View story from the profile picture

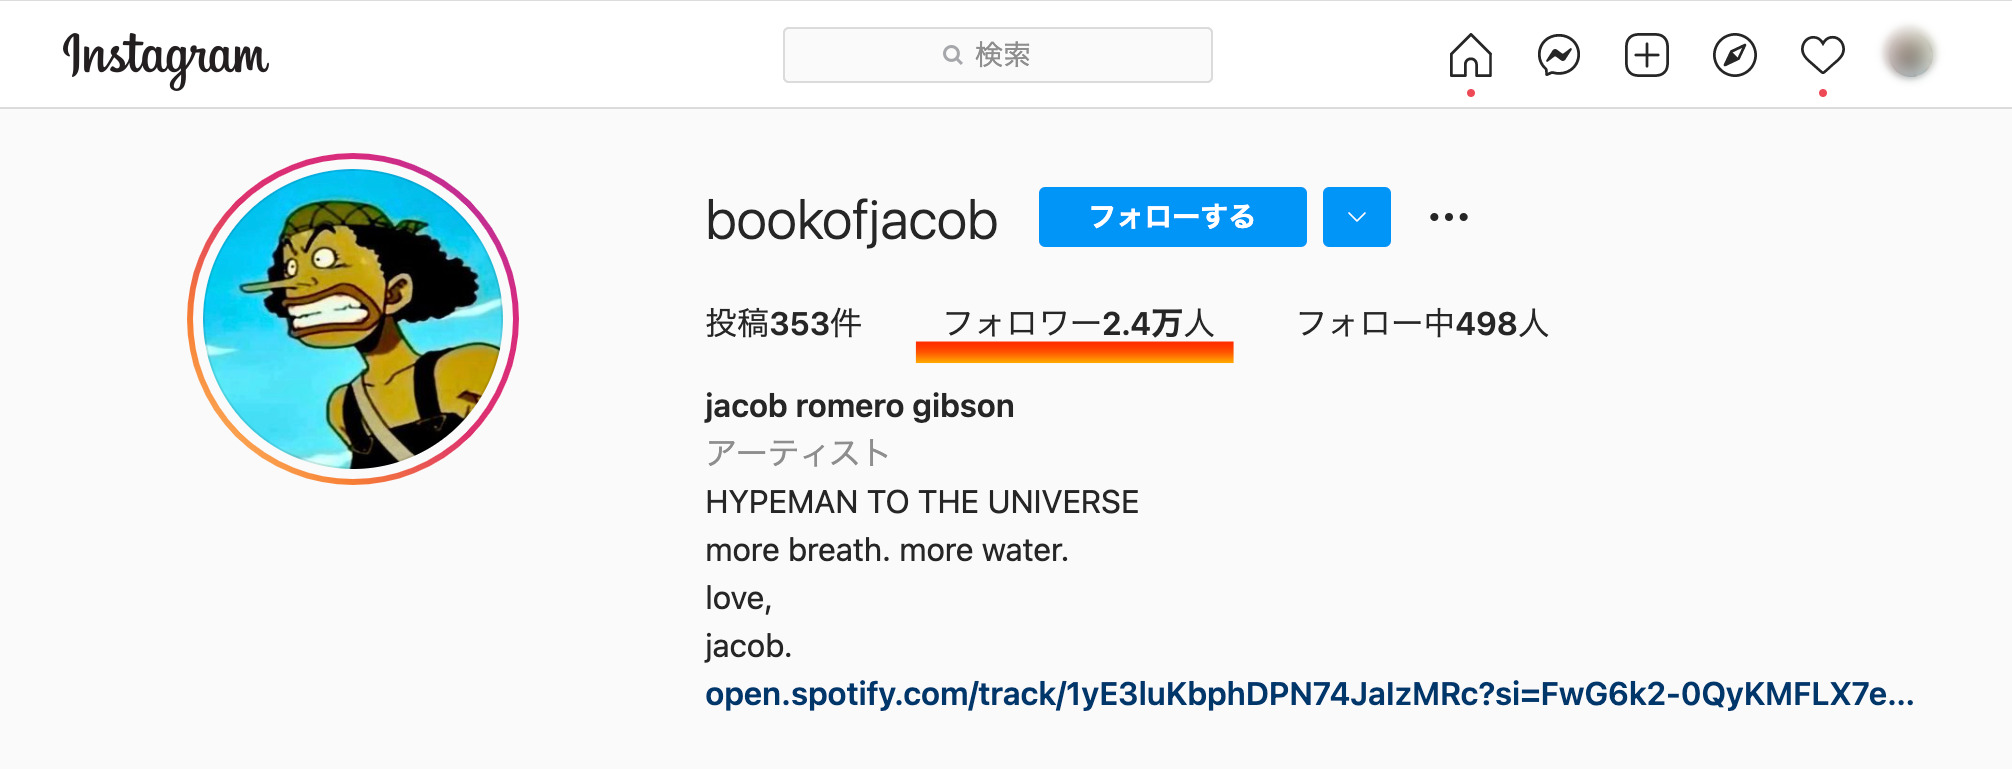[x=353, y=319]
